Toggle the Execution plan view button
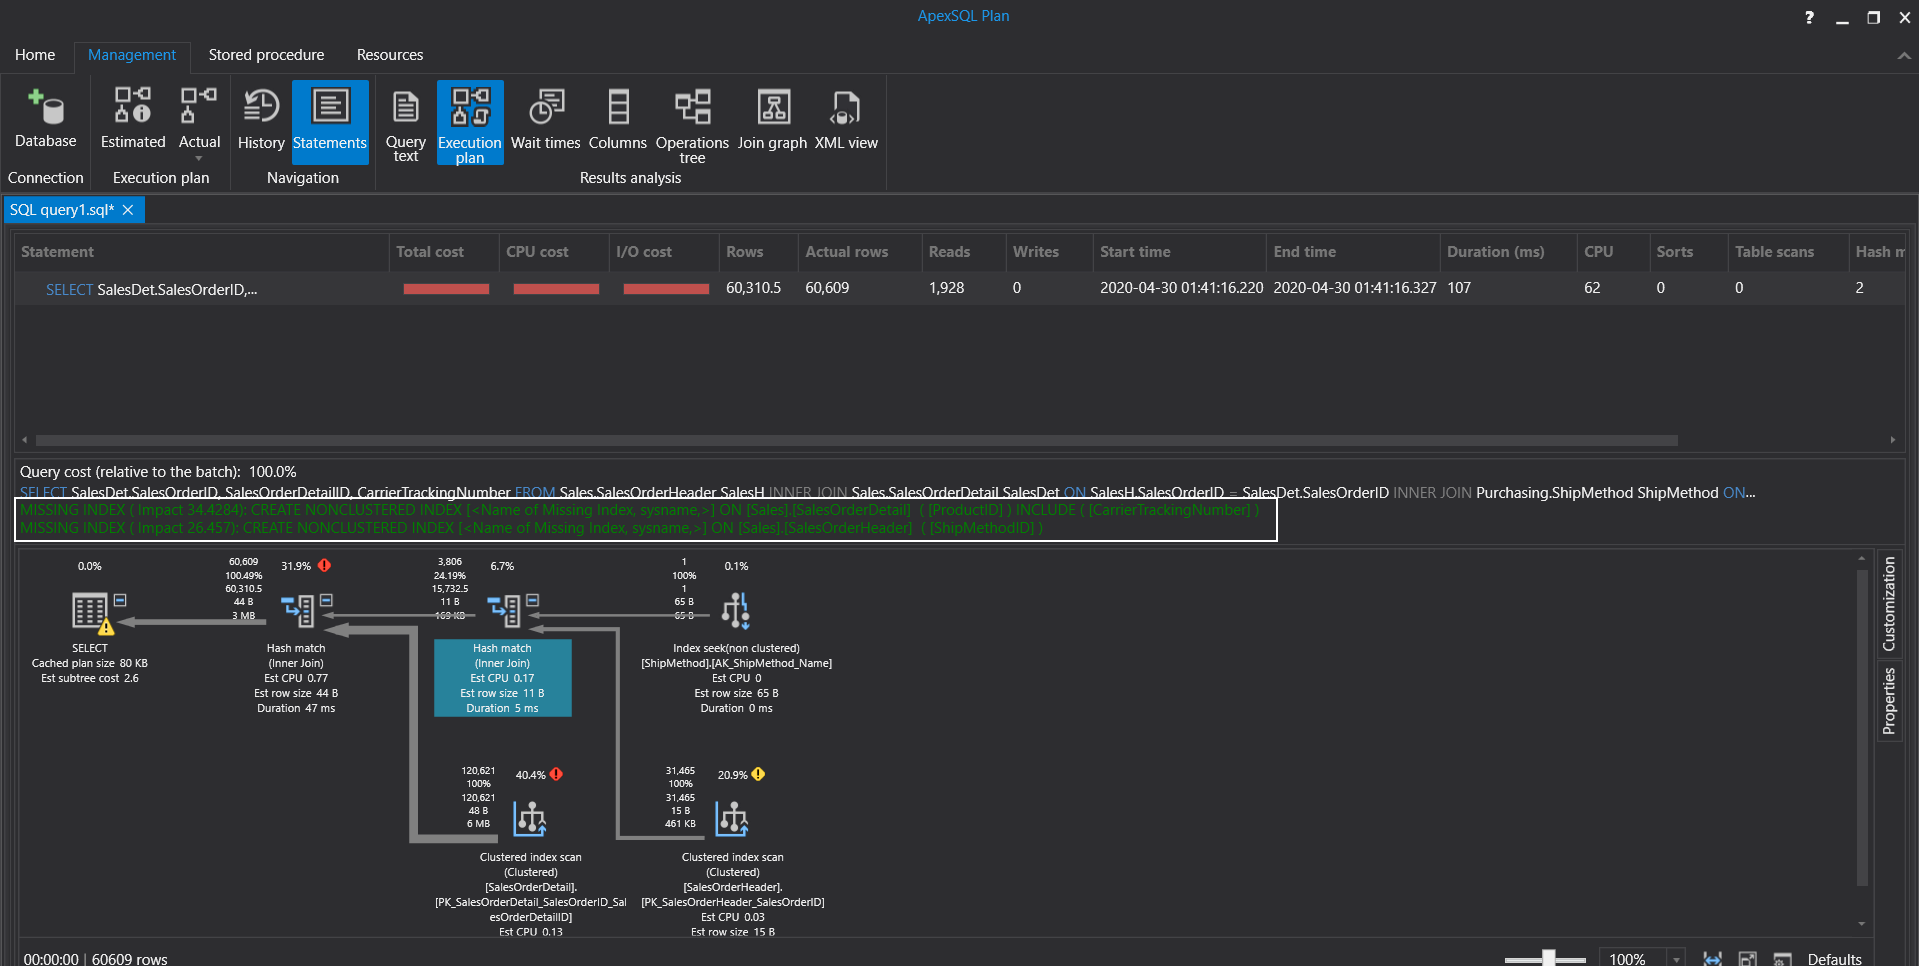The width and height of the screenshot is (1919, 966). pos(470,120)
